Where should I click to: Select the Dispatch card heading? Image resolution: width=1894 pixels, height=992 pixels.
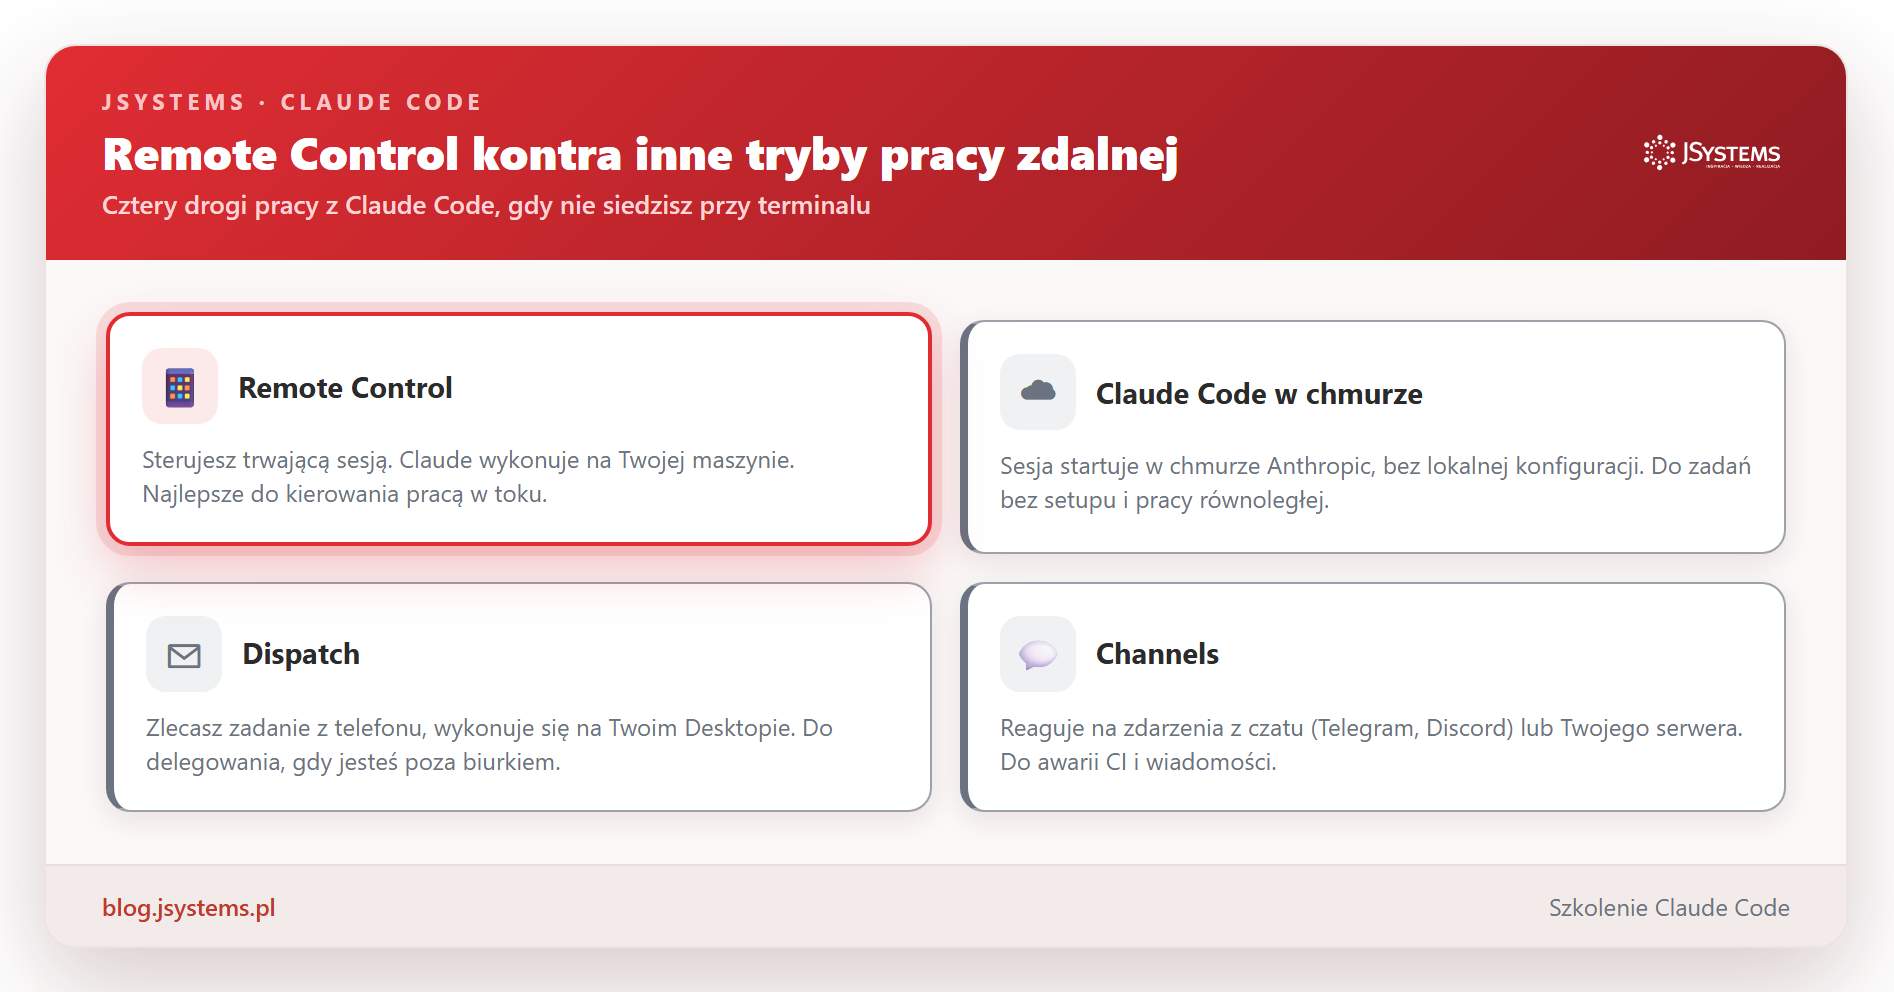301,654
